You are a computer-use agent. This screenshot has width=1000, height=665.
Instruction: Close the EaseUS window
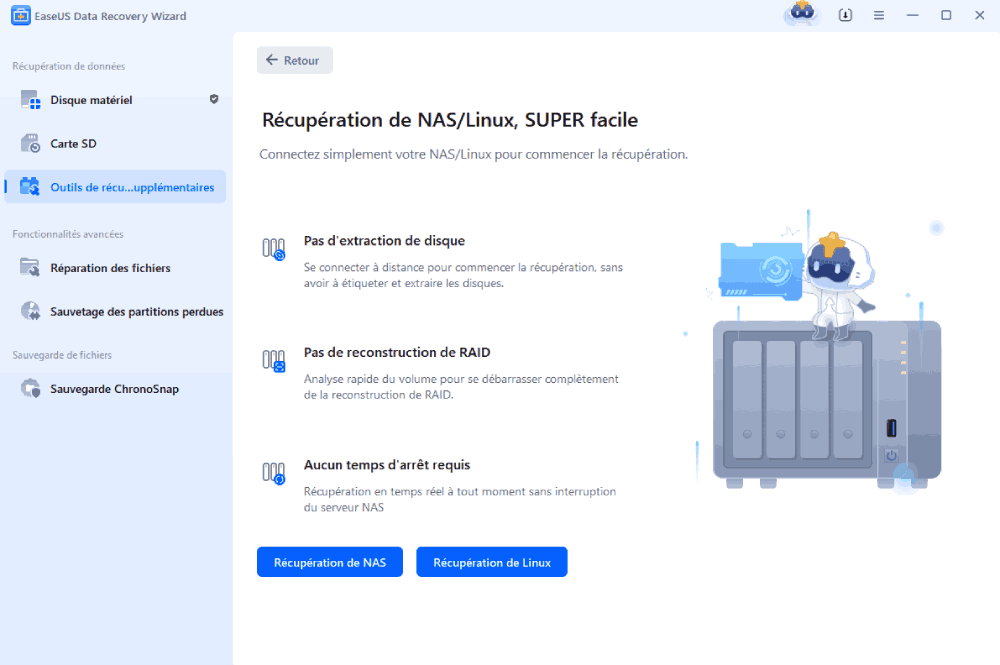[x=980, y=15]
